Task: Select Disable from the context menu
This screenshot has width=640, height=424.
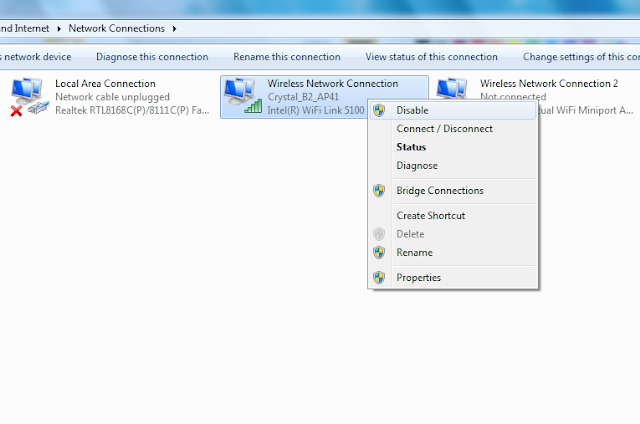Action: point(453,110)
